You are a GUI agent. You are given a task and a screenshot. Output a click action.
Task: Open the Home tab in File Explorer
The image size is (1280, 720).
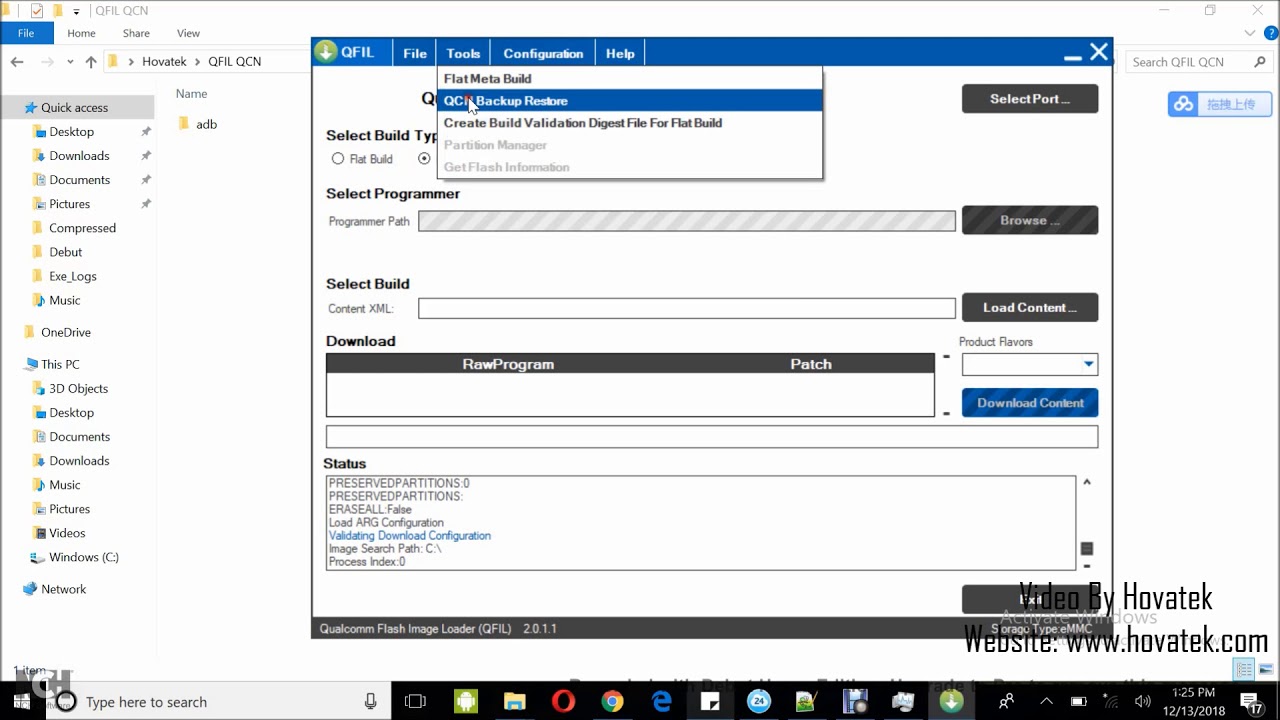(81, 33)
